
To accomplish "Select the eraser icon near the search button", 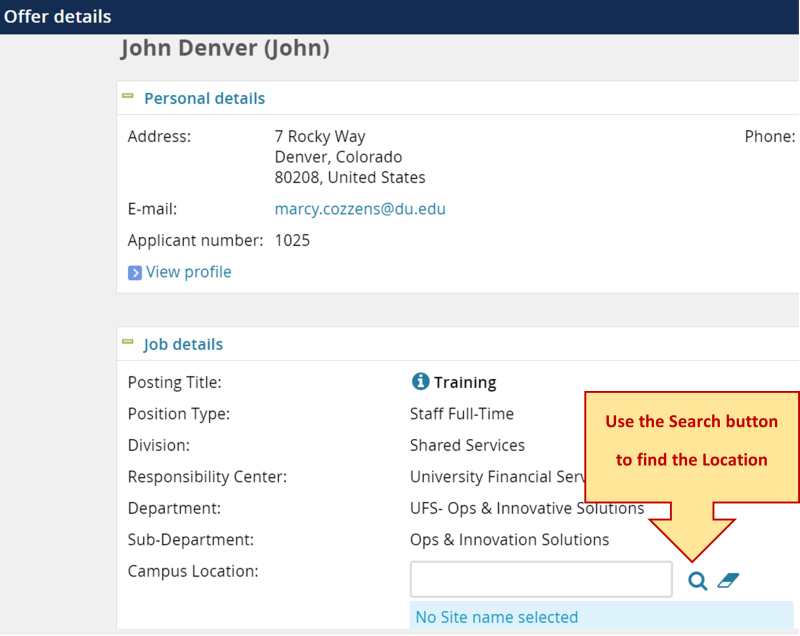I will coord(728,579).
